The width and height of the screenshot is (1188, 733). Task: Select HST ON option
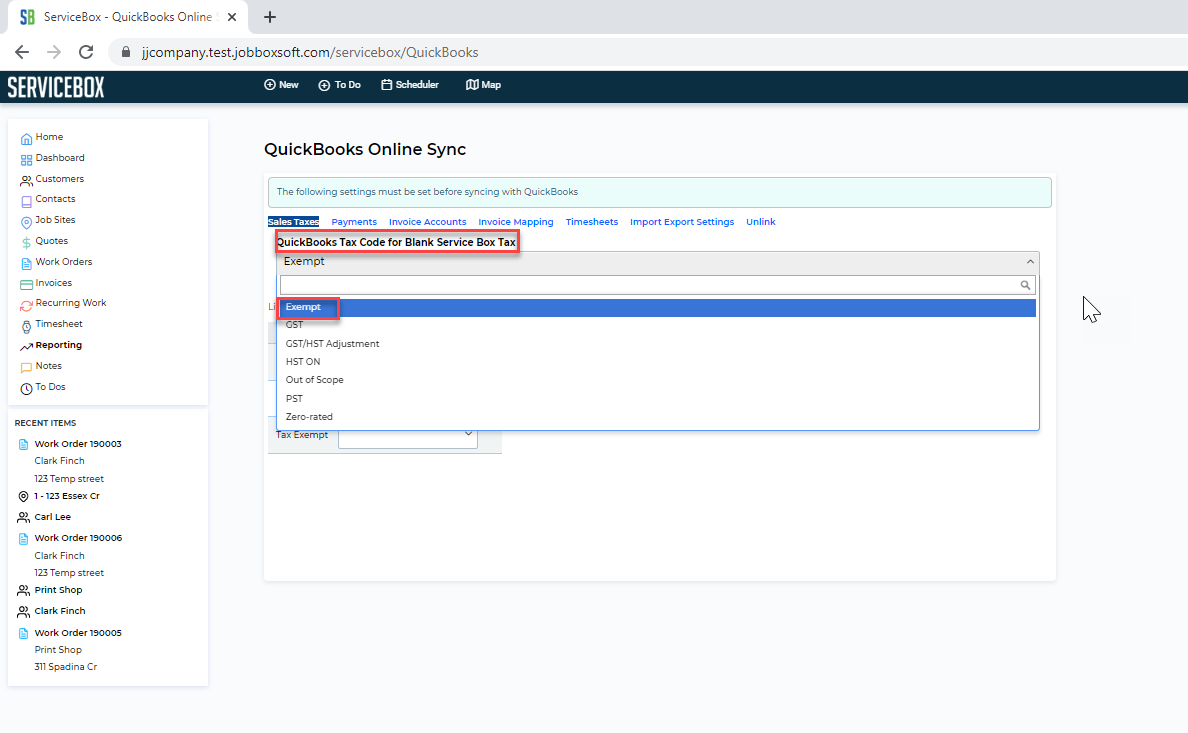658,362
